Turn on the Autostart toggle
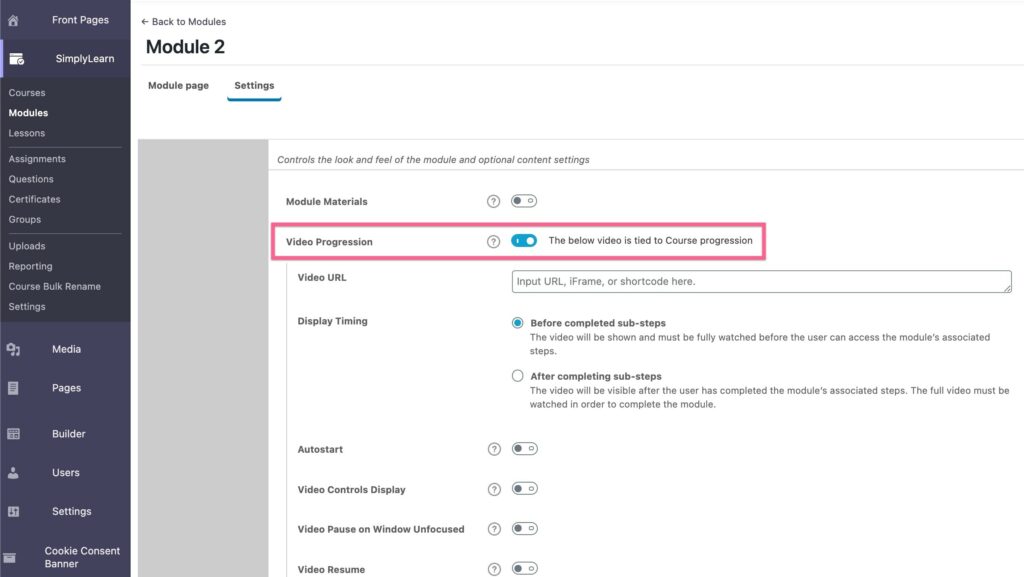1024x577 pixels. pos(524,449)
